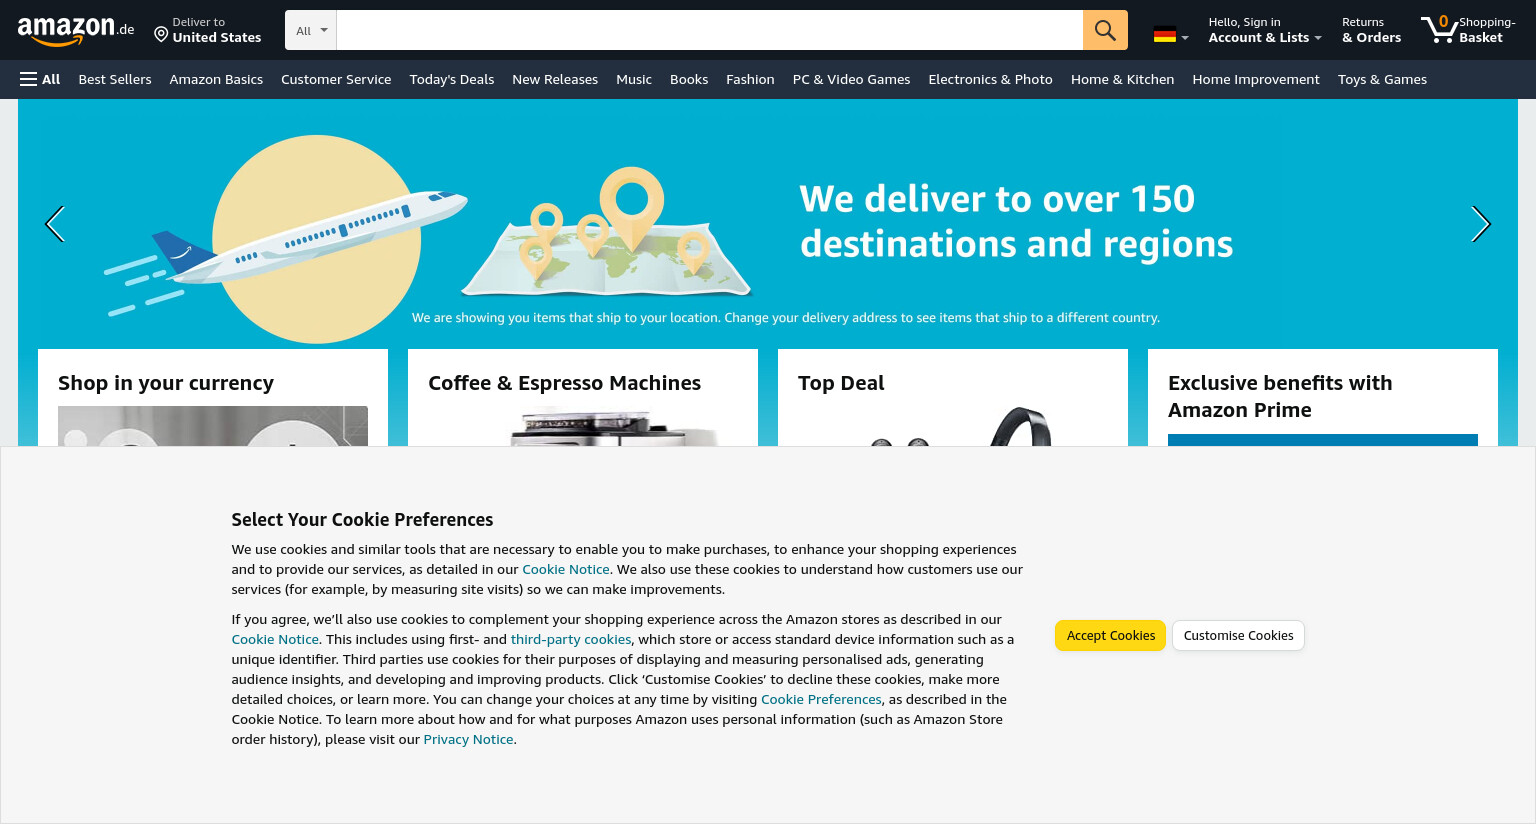Viewport: 1536px width, 824px height.
Task: Click the Coffee & Espresso Machines heading
Action: pyautogui.click(x=564, y=383)
